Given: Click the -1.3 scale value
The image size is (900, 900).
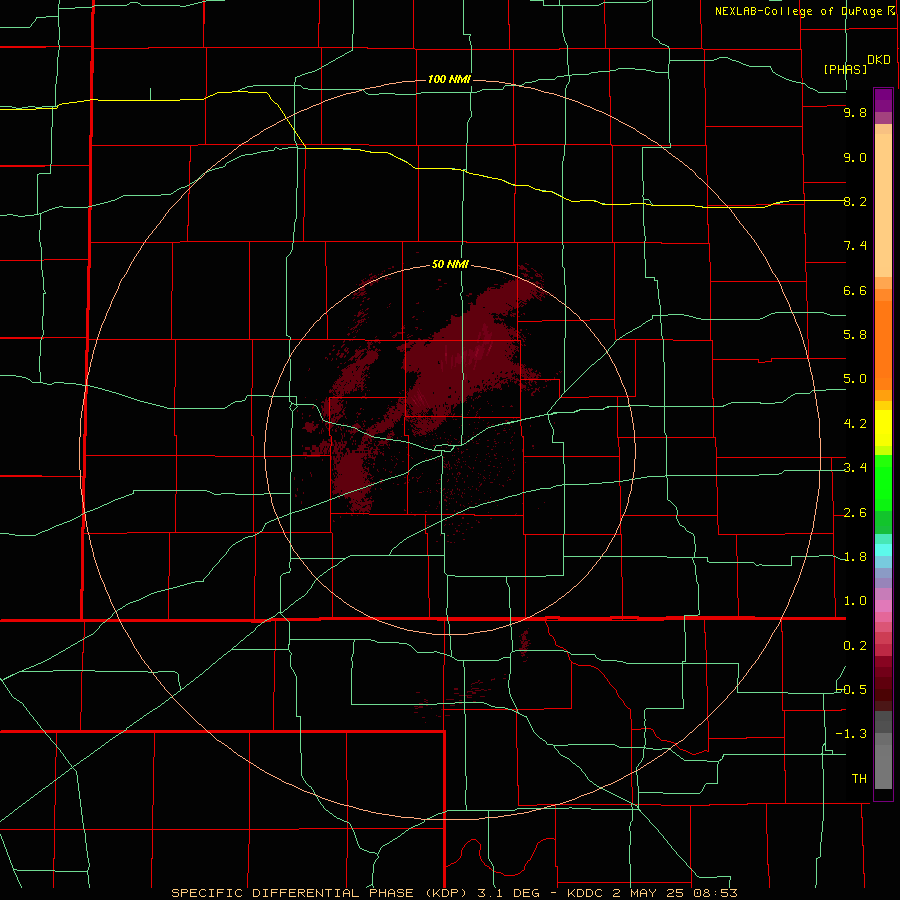Looking at the screenshot, I should point(851,734).
